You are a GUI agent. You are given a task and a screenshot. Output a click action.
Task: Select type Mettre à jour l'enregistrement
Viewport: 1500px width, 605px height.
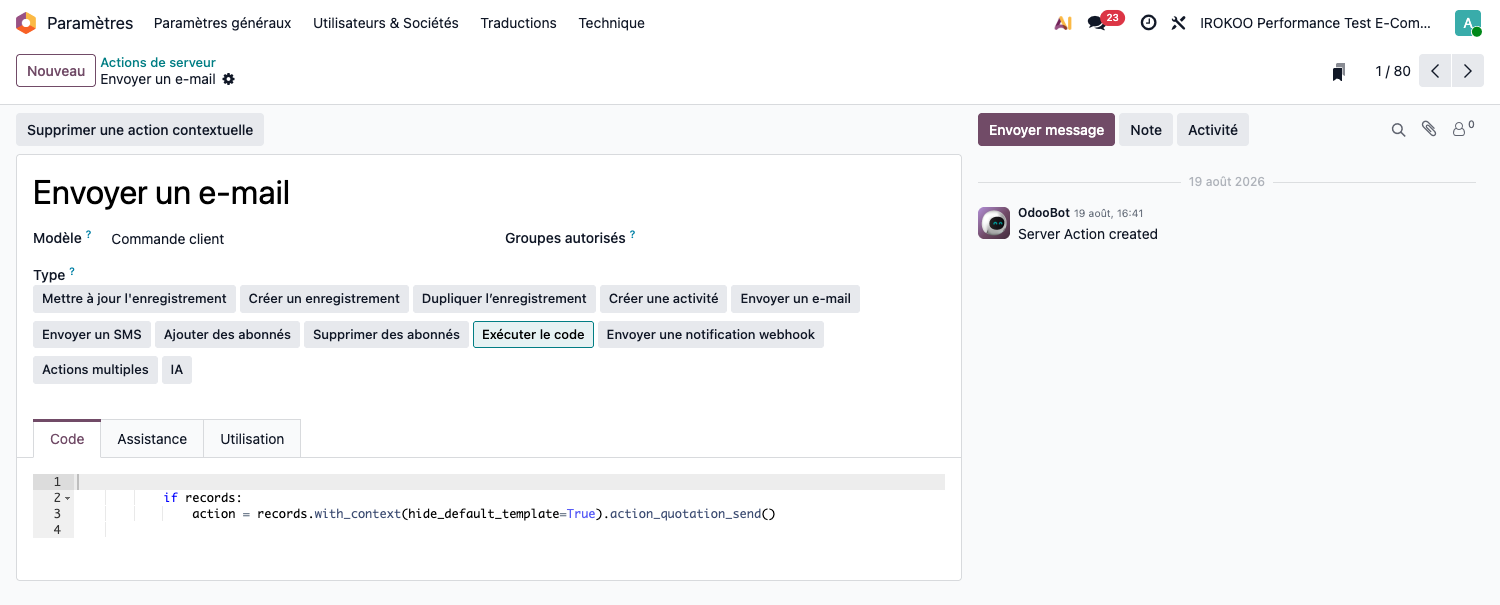(135, 299)
